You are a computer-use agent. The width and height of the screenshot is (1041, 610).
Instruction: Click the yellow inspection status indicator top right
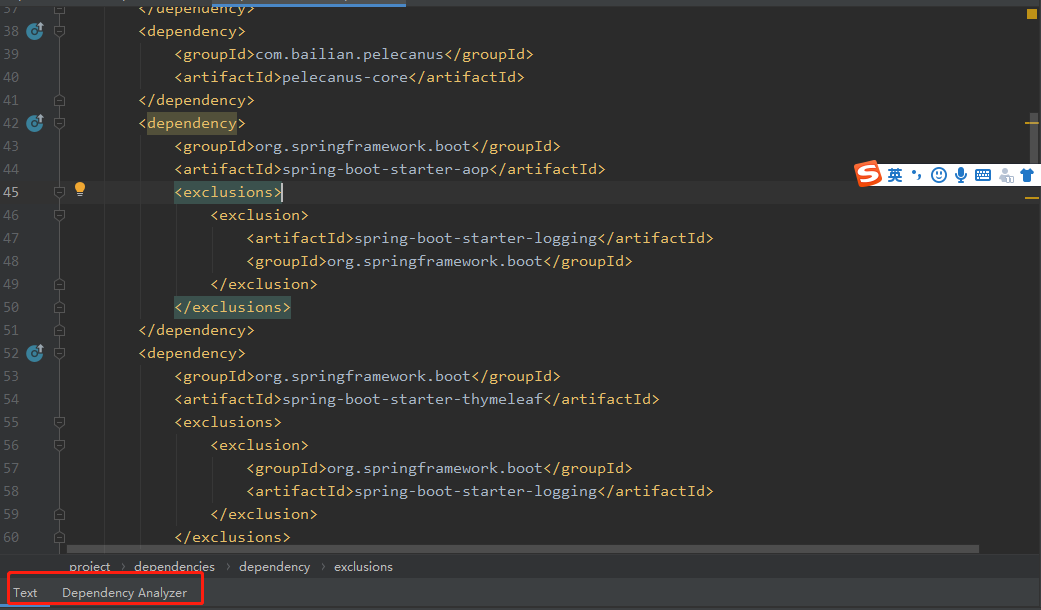1032,14
